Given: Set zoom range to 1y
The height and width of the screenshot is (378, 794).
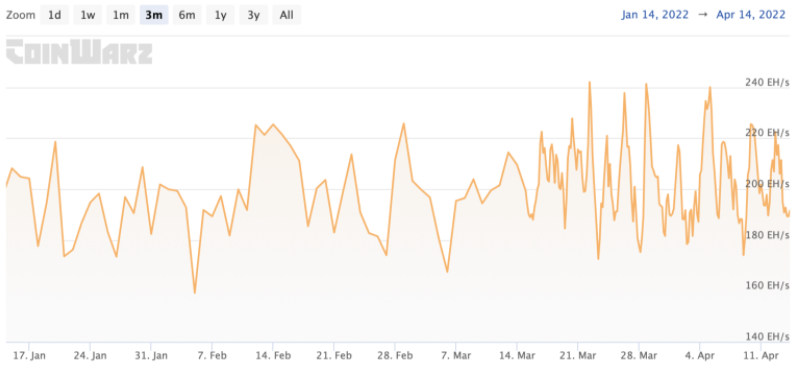Looking at the screenshot, I should click(x=220, y=15).
